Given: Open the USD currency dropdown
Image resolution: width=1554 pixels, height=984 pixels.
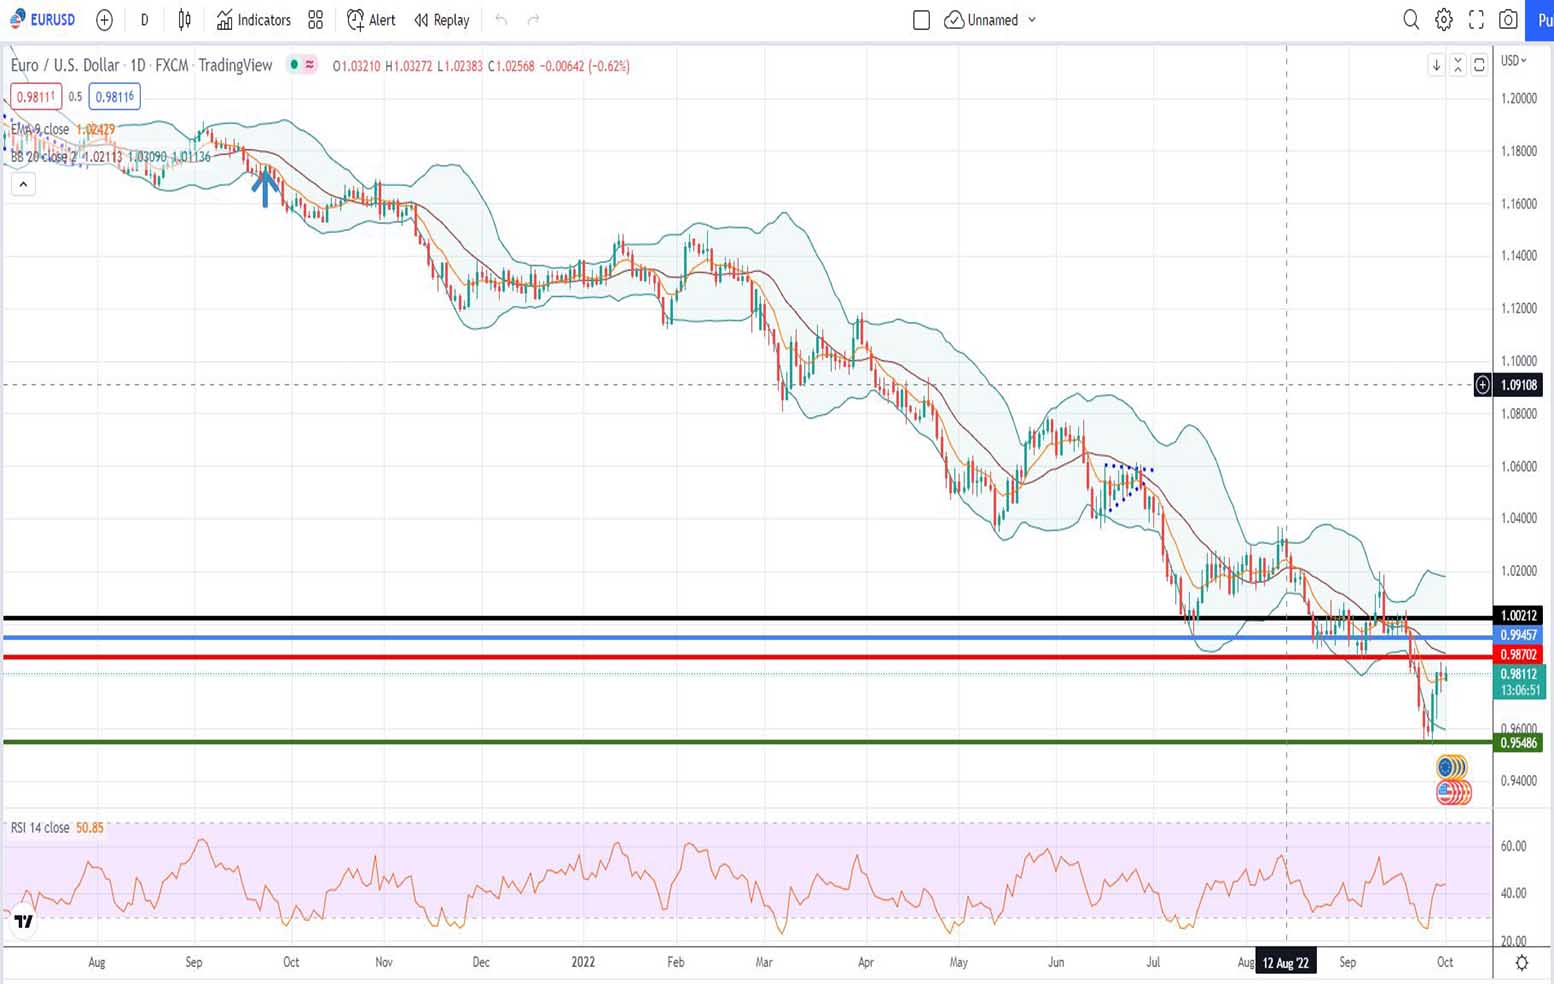Looking at the screenshot, I should coord(1514,61).
